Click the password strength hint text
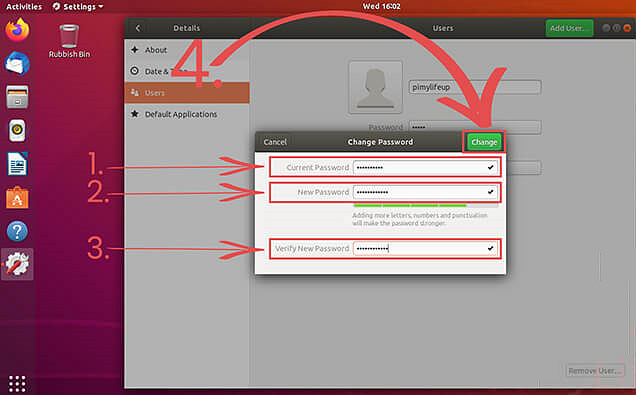This screenshot has width=636, height=395. [420, 219]
